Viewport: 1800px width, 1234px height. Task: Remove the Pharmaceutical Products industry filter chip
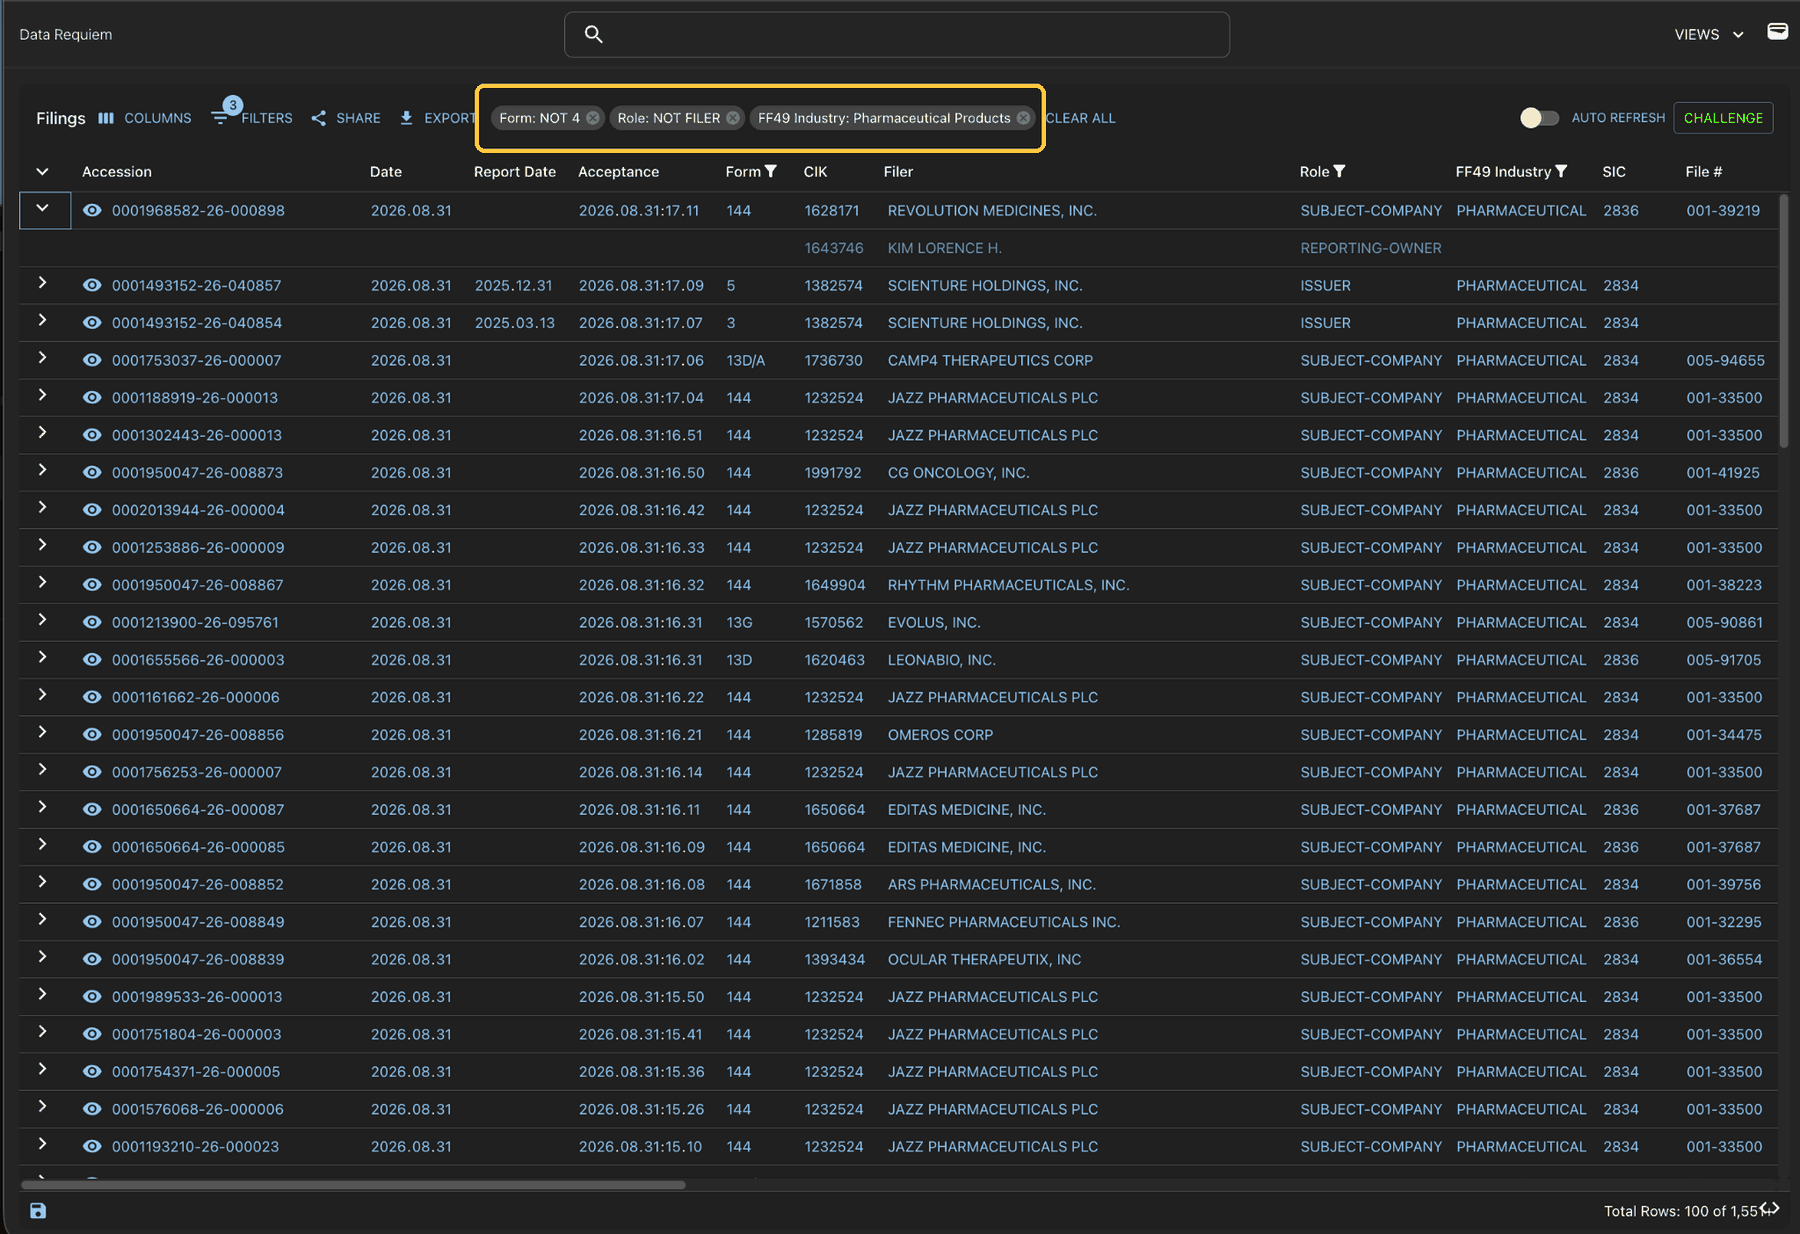[1023, 118]
